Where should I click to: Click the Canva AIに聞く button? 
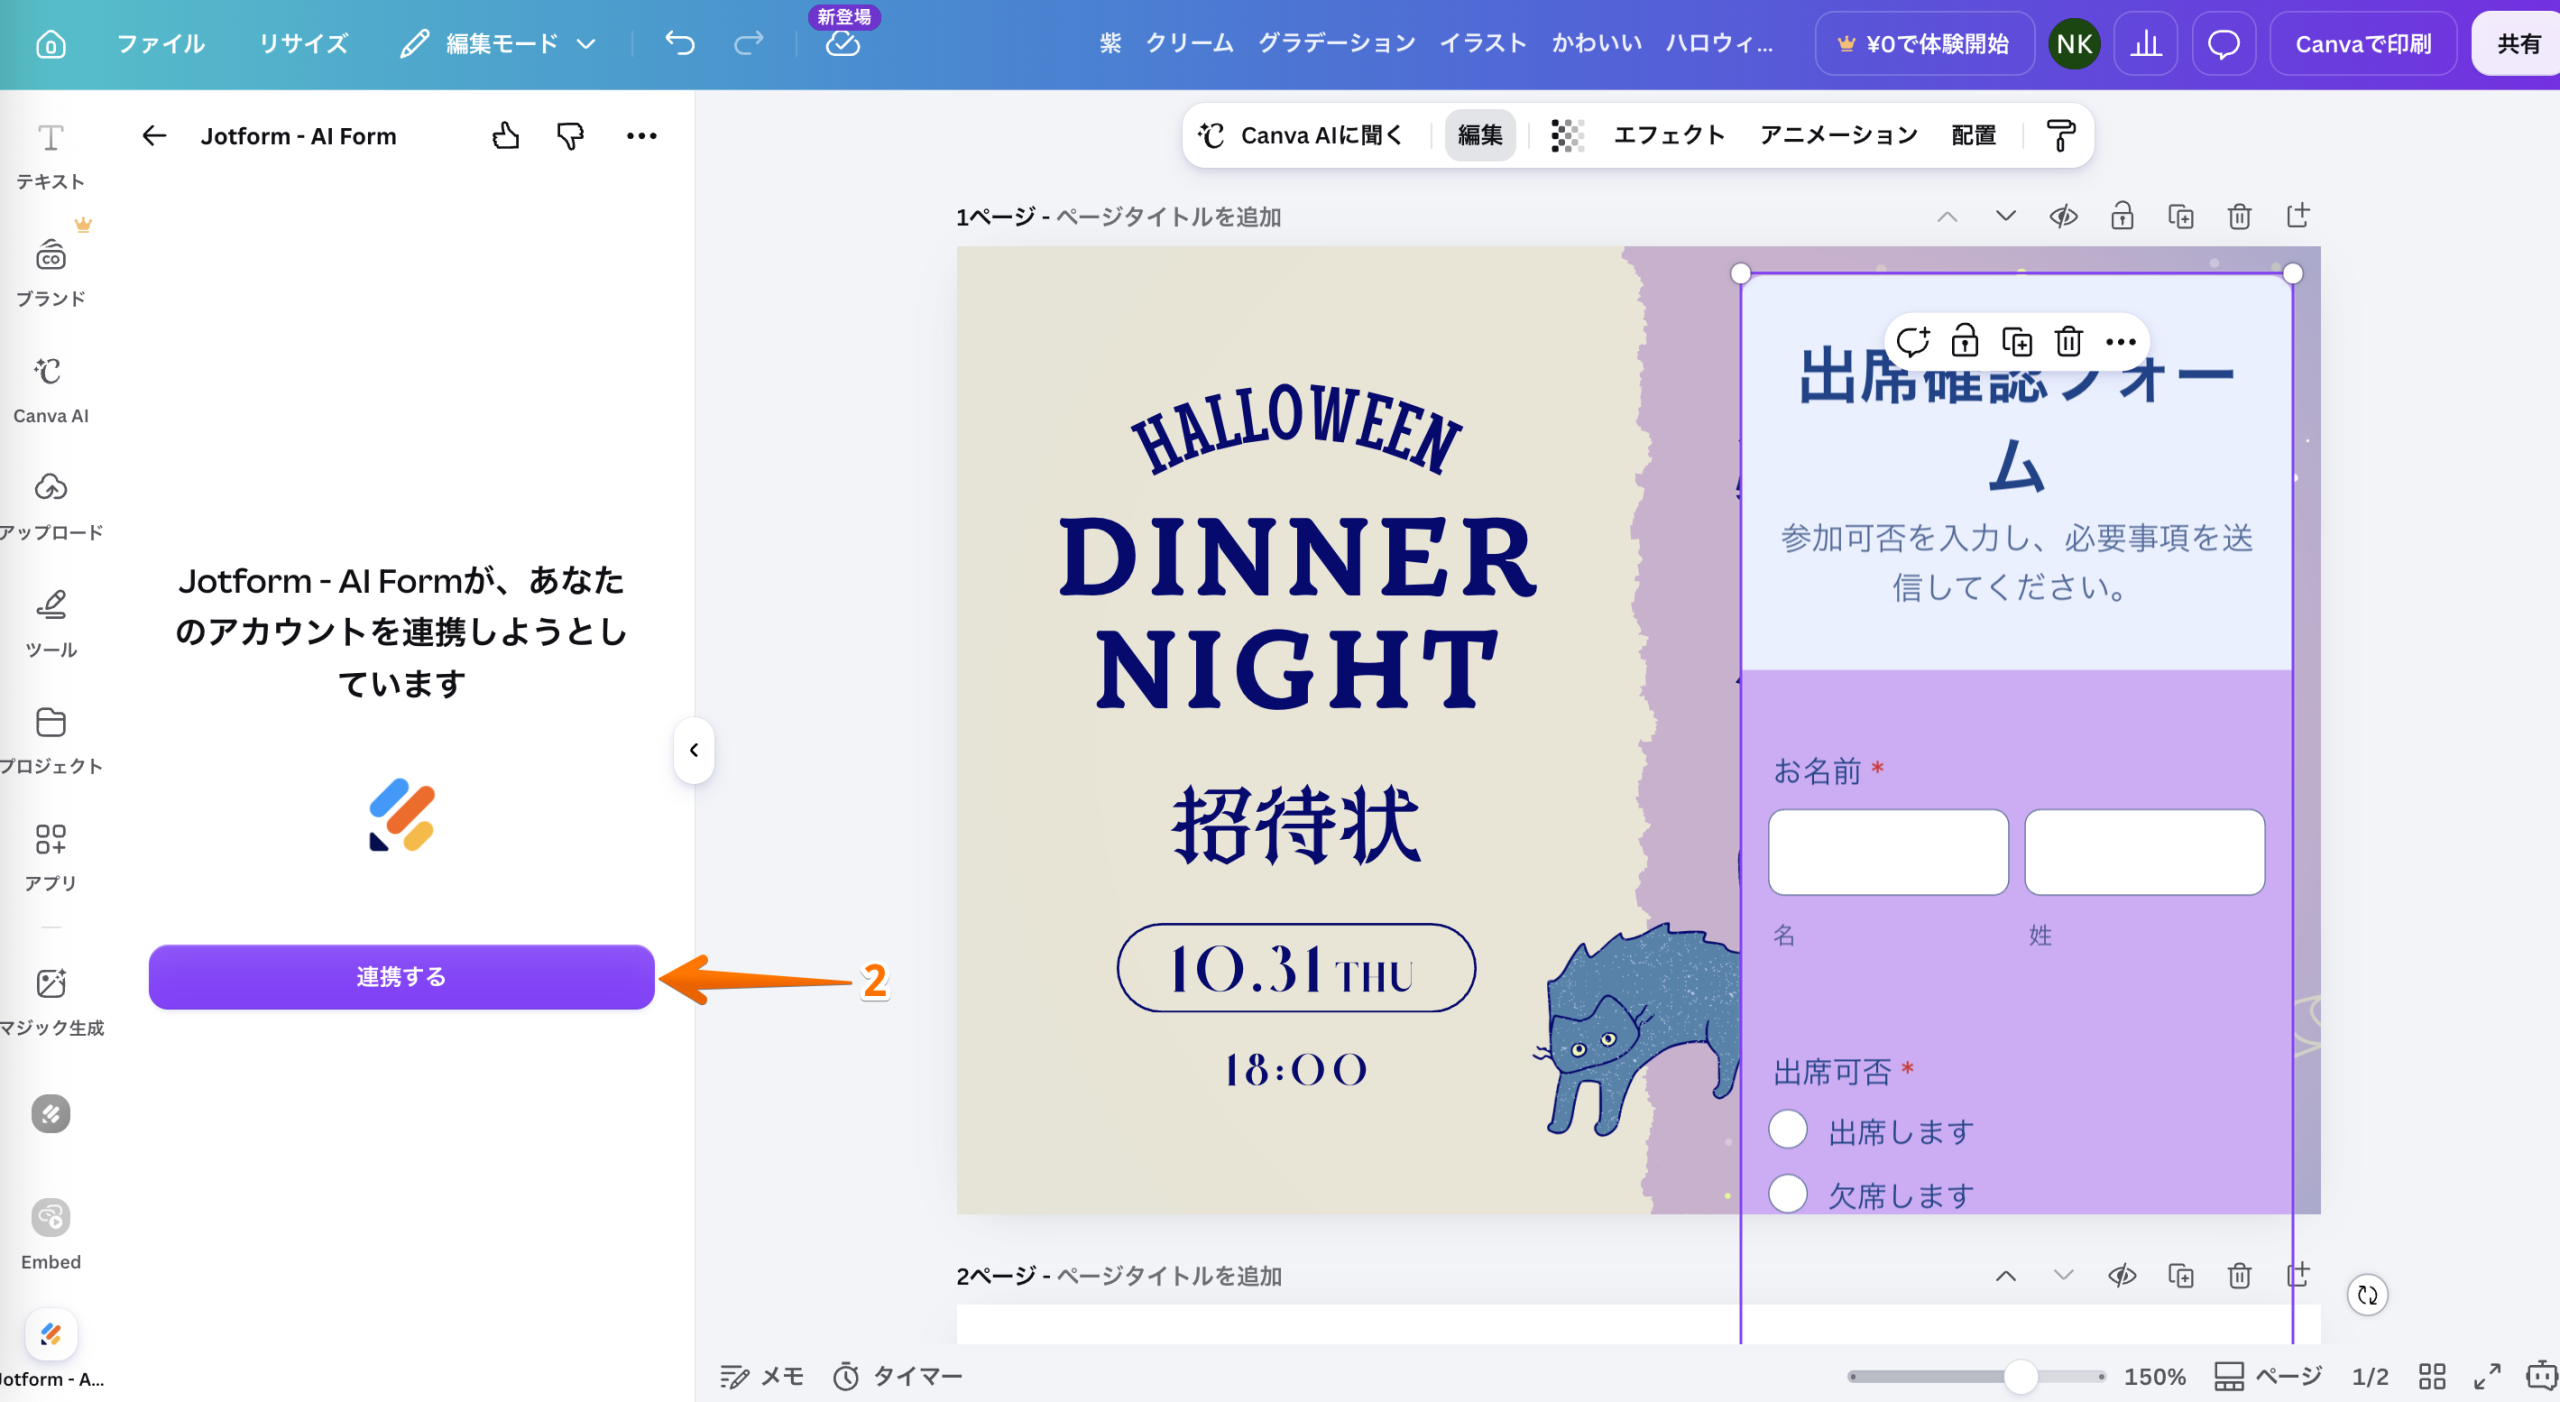click(1301, 135)
